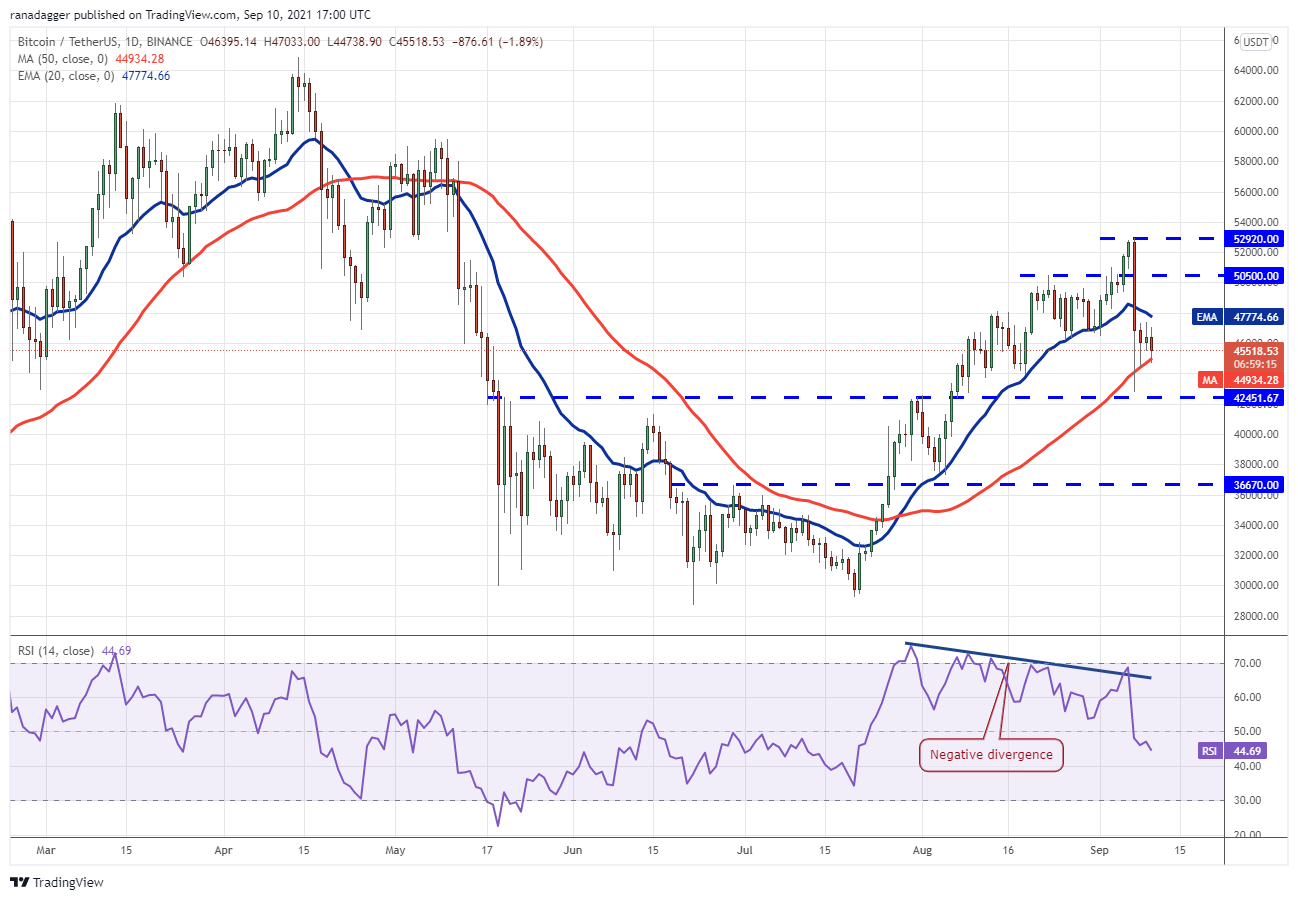Click the Jun label on the time axis
Viewport: 1298px width, 900px height.
(x=572, y=851)
